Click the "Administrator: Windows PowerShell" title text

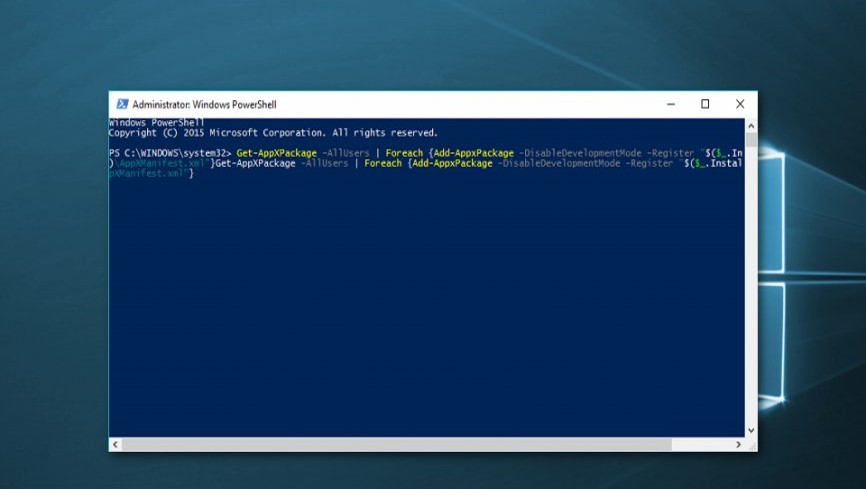[204, 104]
